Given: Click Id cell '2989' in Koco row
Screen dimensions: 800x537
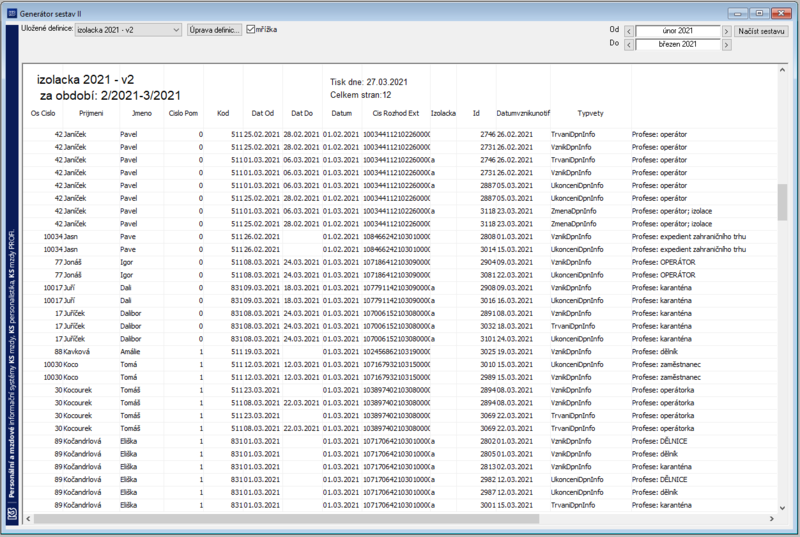Looking at the screenshot, I should (x=488, y=377).
